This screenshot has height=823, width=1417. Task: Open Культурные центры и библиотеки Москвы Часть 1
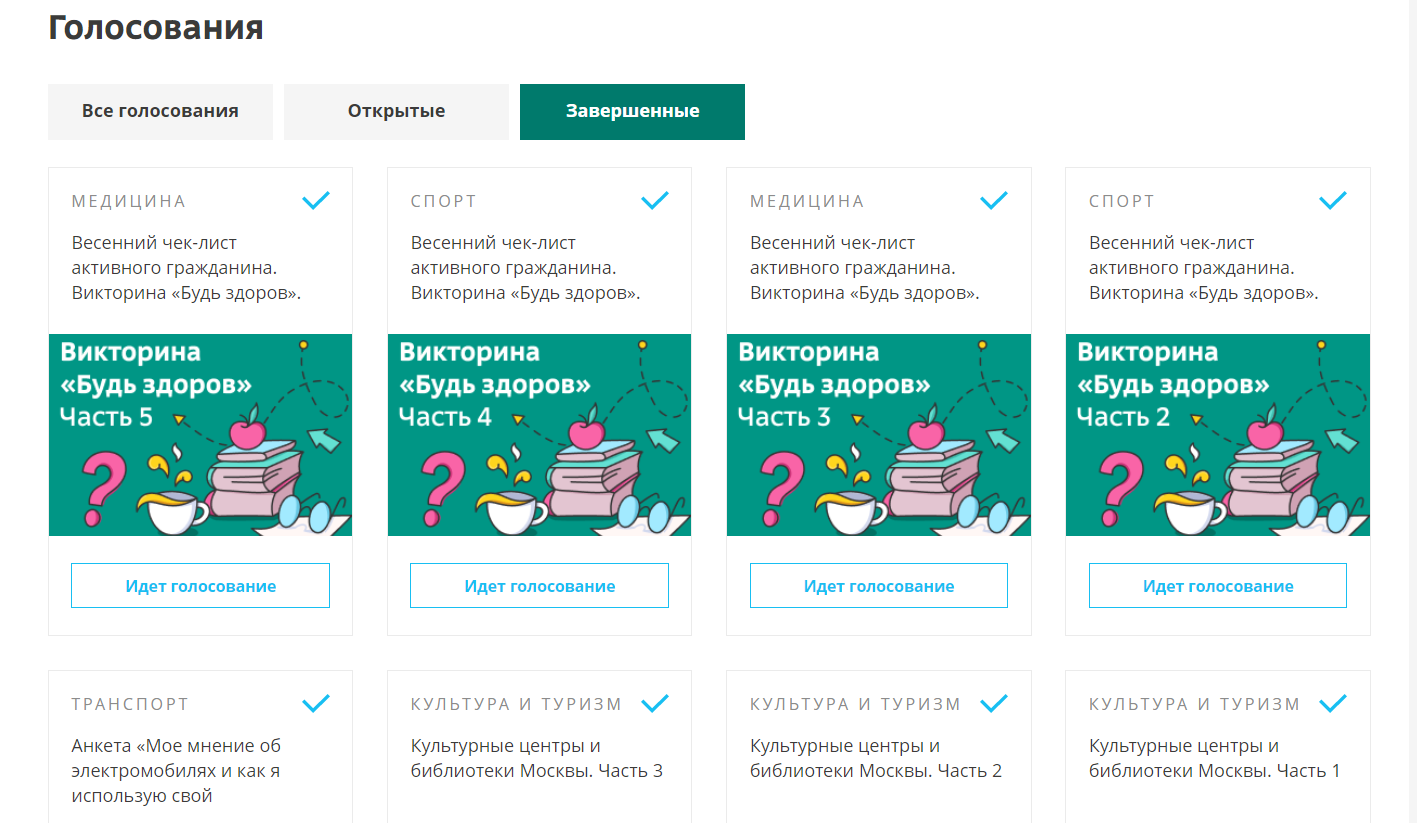click(x=1214, y=758)
